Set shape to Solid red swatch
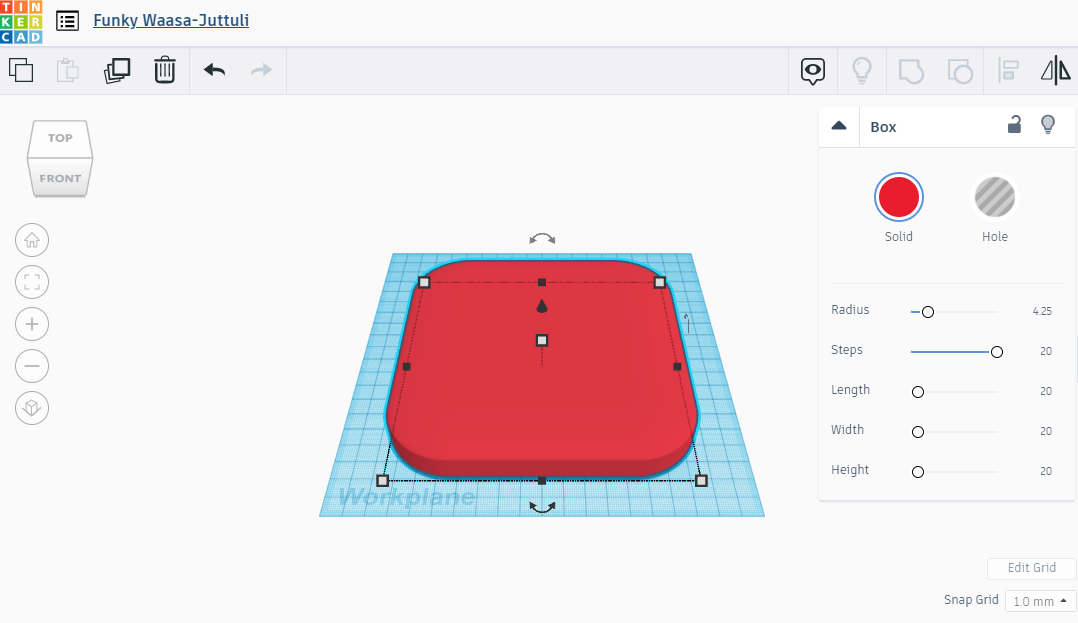Image resolution: width=1078 pixels, height=623 pixels. coord(899,197)
